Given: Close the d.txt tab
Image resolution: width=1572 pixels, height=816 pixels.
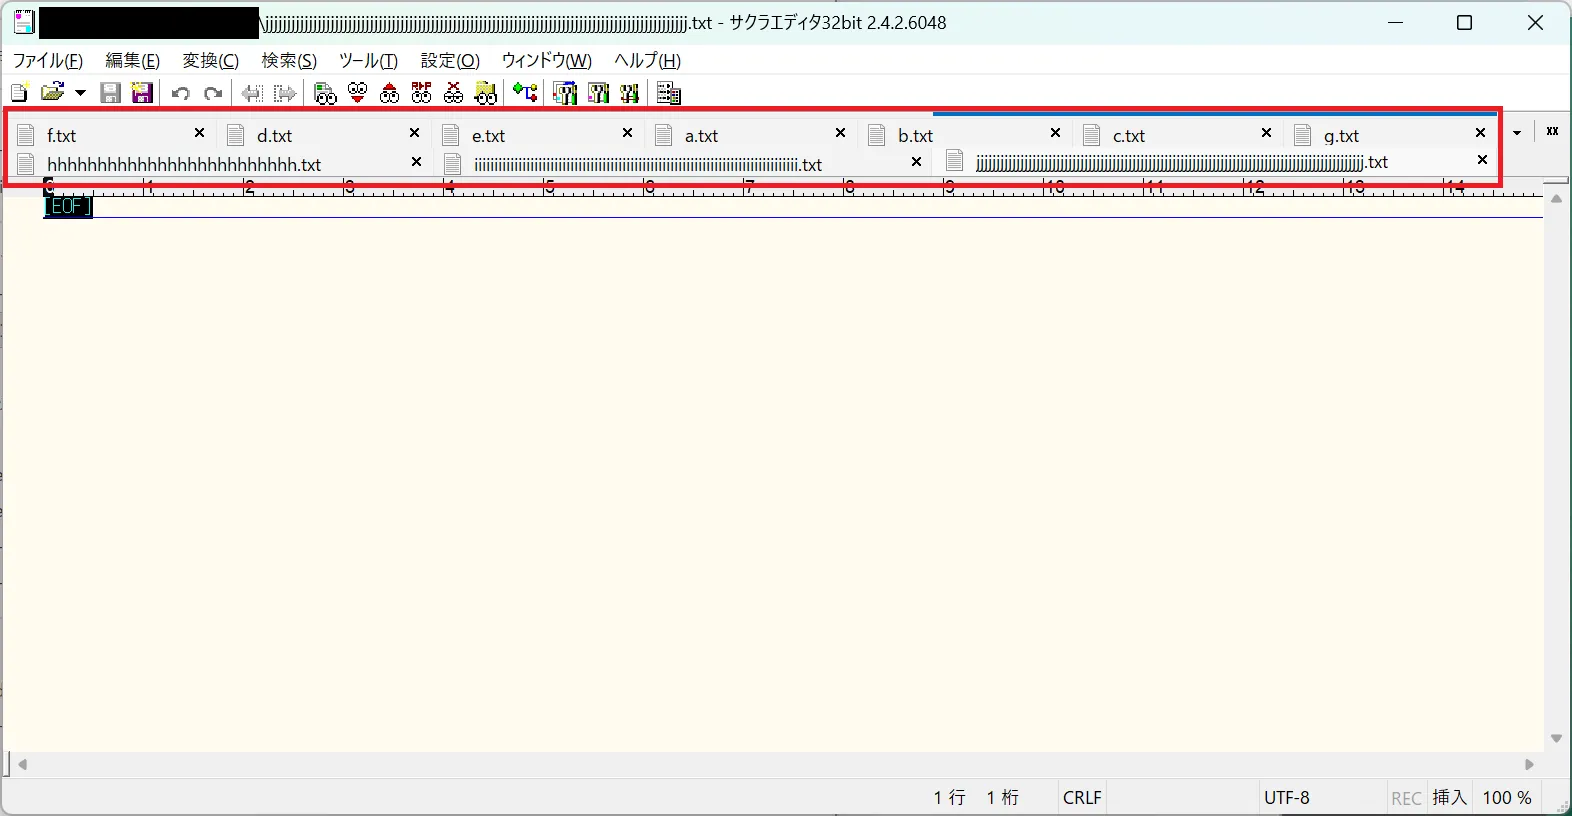Looking at the screenshot, I should coord(415,133).
